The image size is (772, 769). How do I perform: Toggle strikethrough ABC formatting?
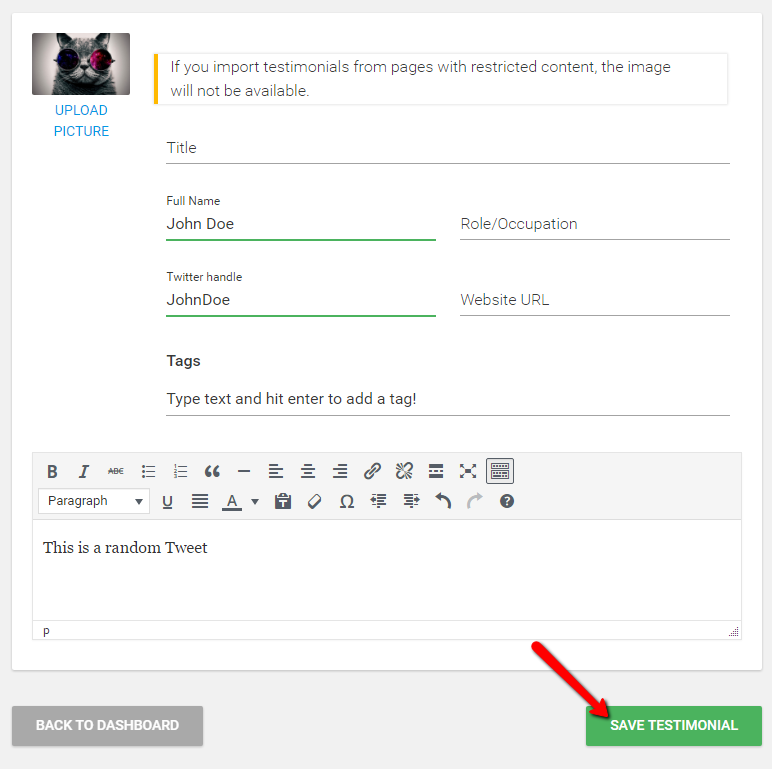point(116,471)
